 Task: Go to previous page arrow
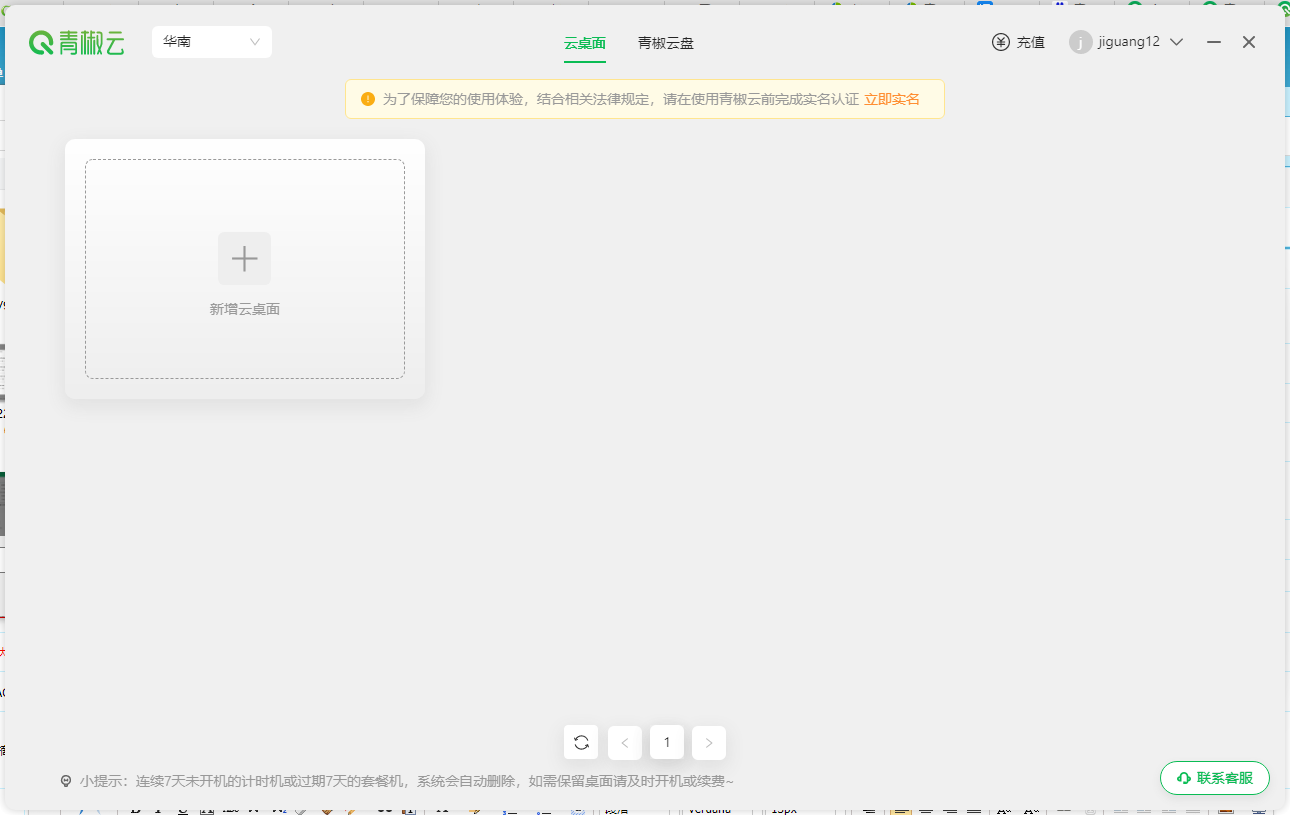tap(625, 742)
